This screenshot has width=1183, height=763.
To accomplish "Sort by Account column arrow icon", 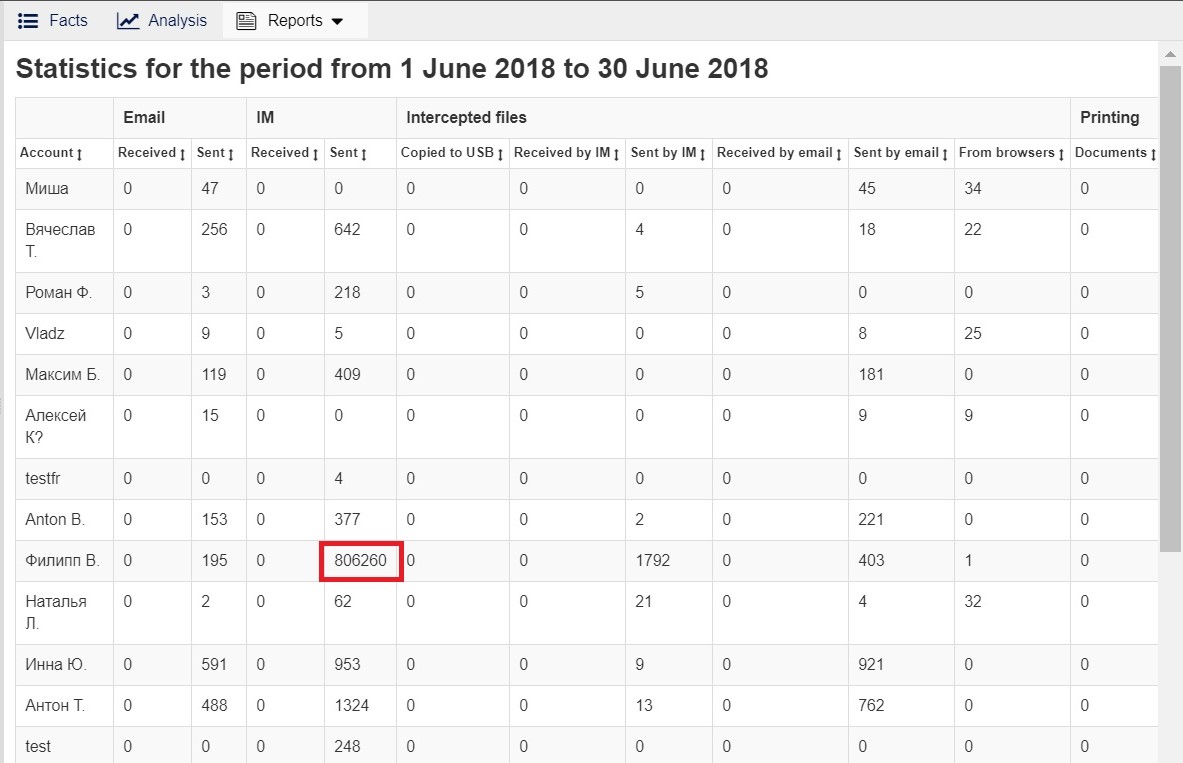I will (79, 154).
